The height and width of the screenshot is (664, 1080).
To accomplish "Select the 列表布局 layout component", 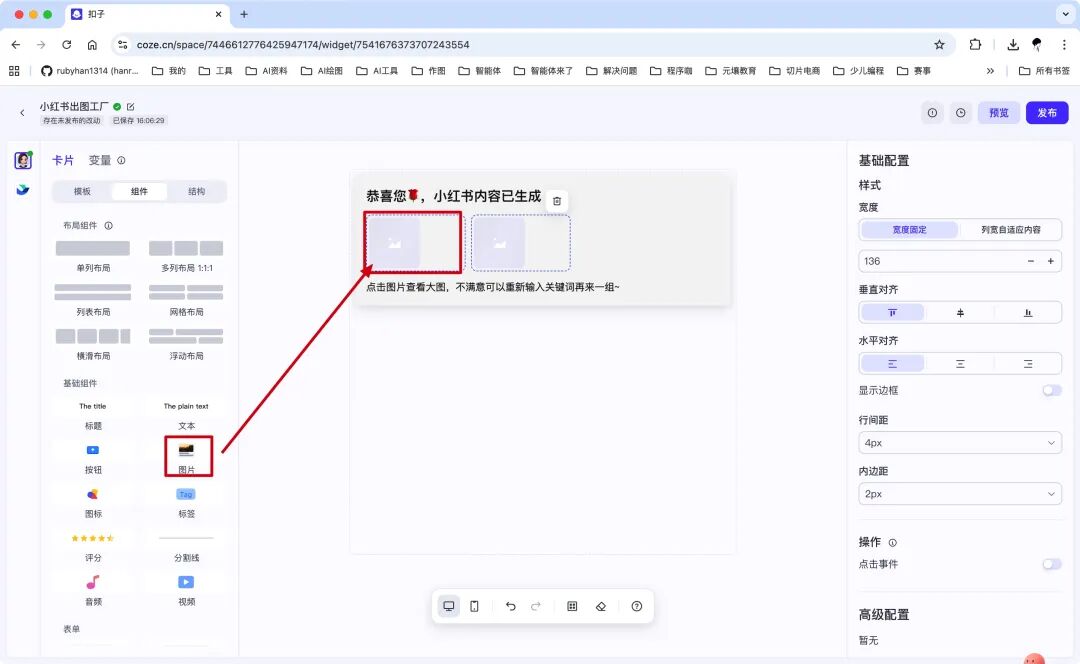I will pos(93,300).
